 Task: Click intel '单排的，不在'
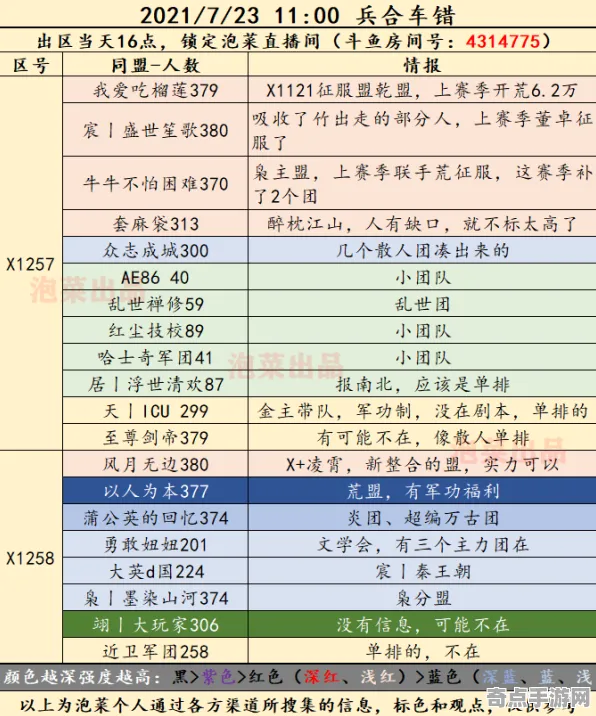tap(422, 651)
